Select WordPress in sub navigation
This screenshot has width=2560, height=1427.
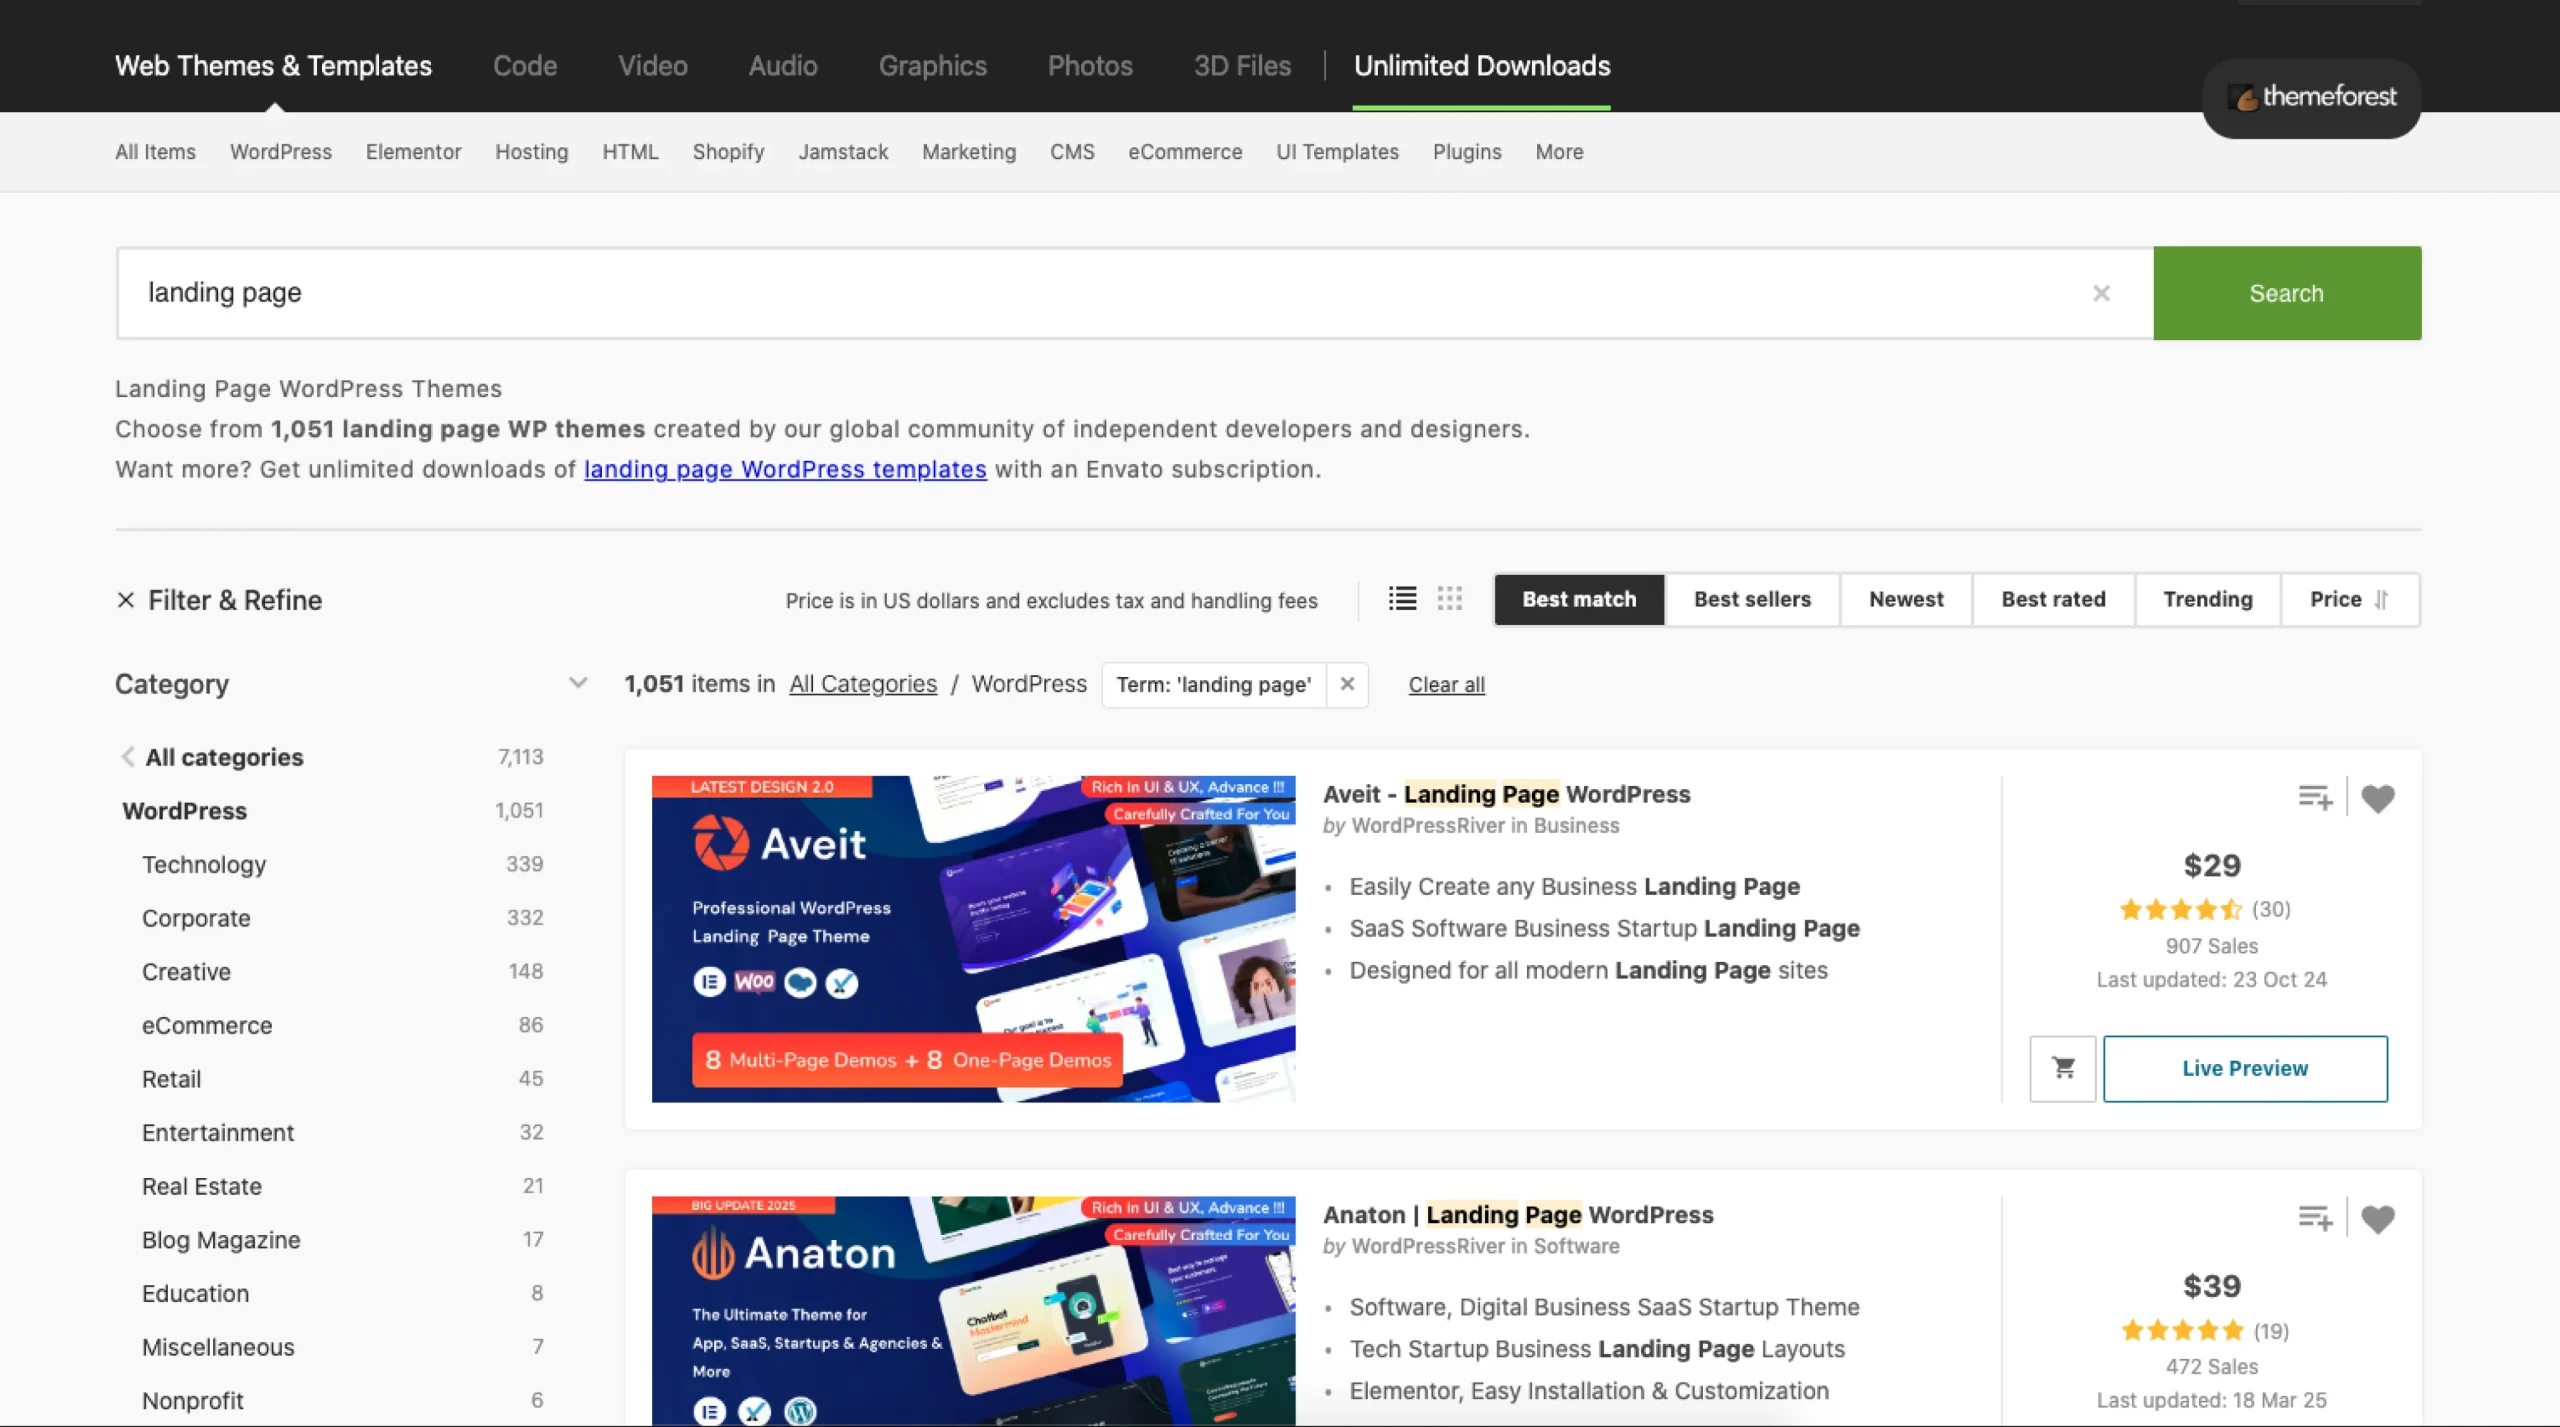tap(281, 152)
